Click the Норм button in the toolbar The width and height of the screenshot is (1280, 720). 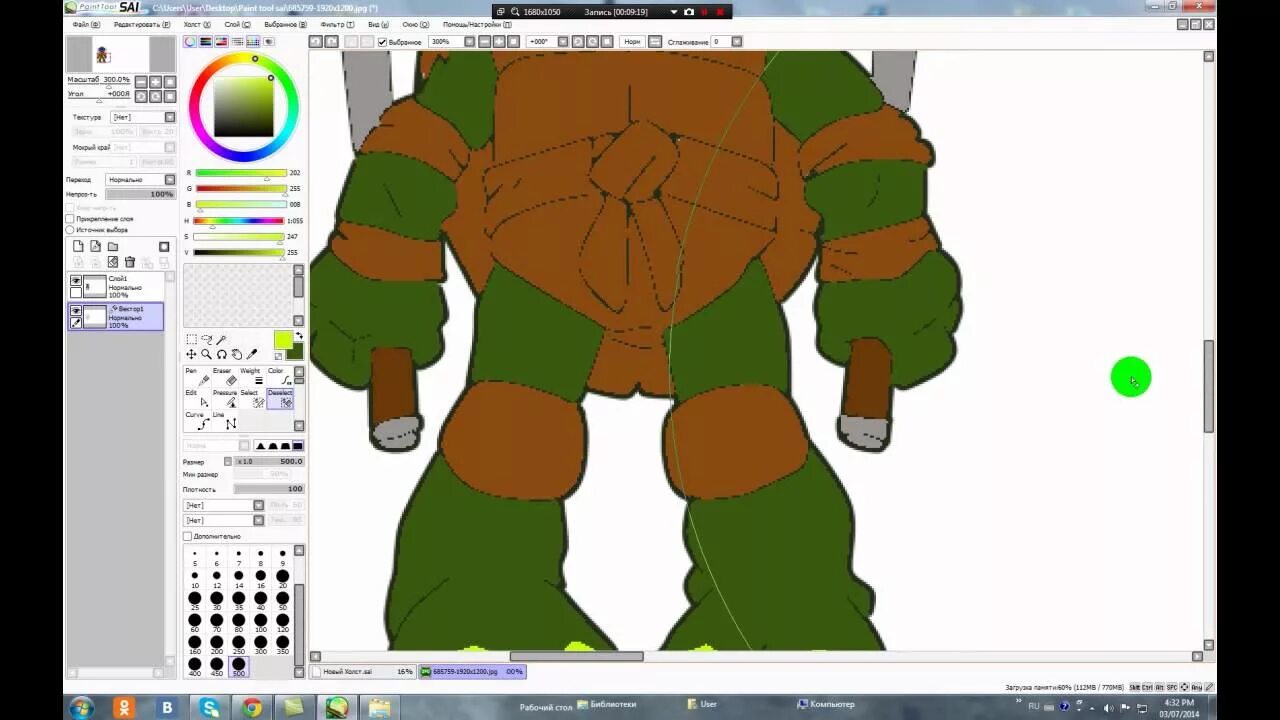click(x=632, y=42)
